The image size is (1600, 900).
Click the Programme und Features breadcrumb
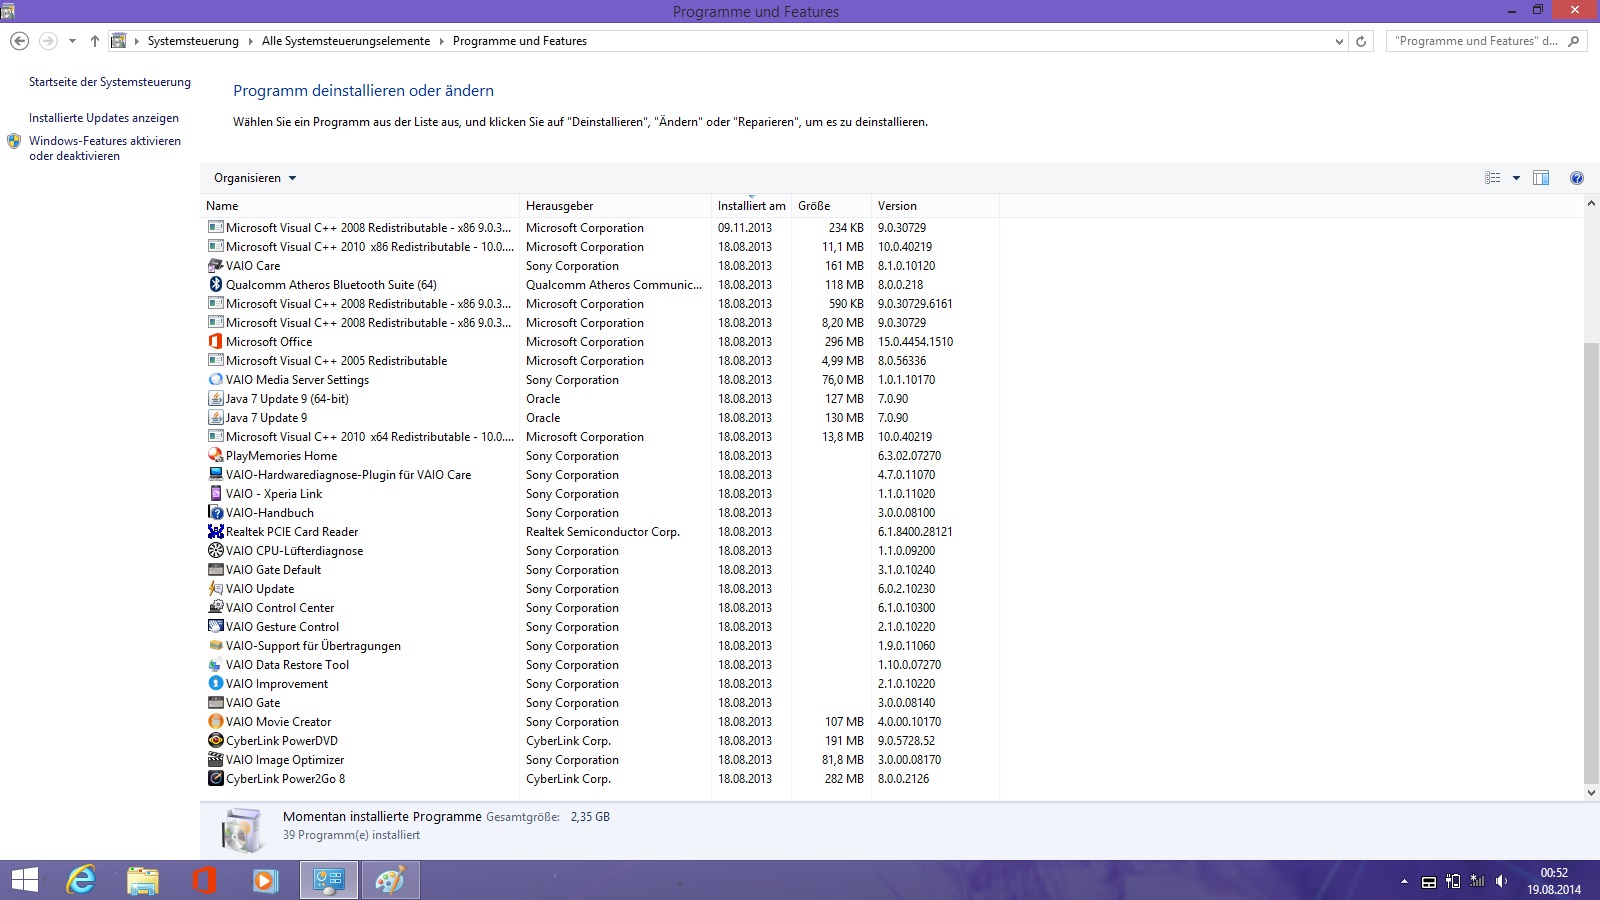point(520,41)
